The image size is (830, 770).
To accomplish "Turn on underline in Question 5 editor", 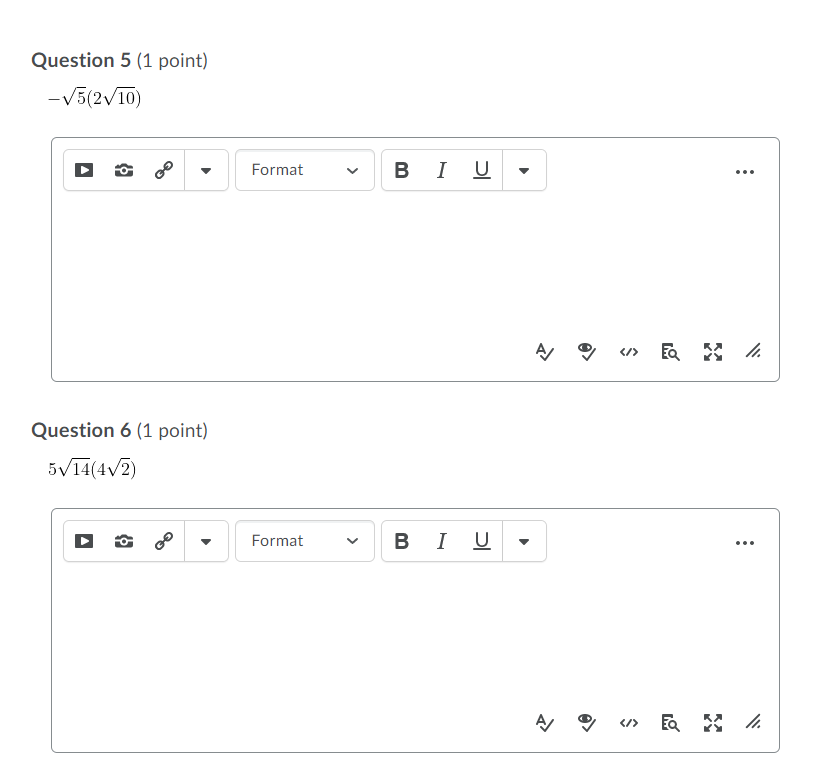I will (481, 170).
